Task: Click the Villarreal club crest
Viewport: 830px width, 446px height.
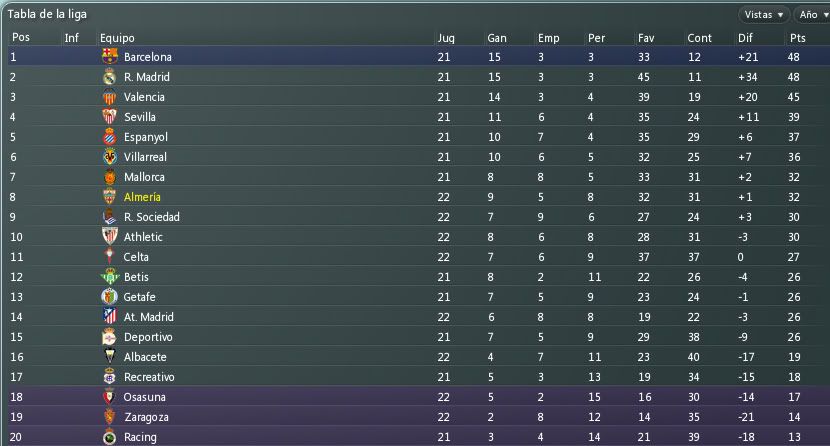Action: (110, 157)
